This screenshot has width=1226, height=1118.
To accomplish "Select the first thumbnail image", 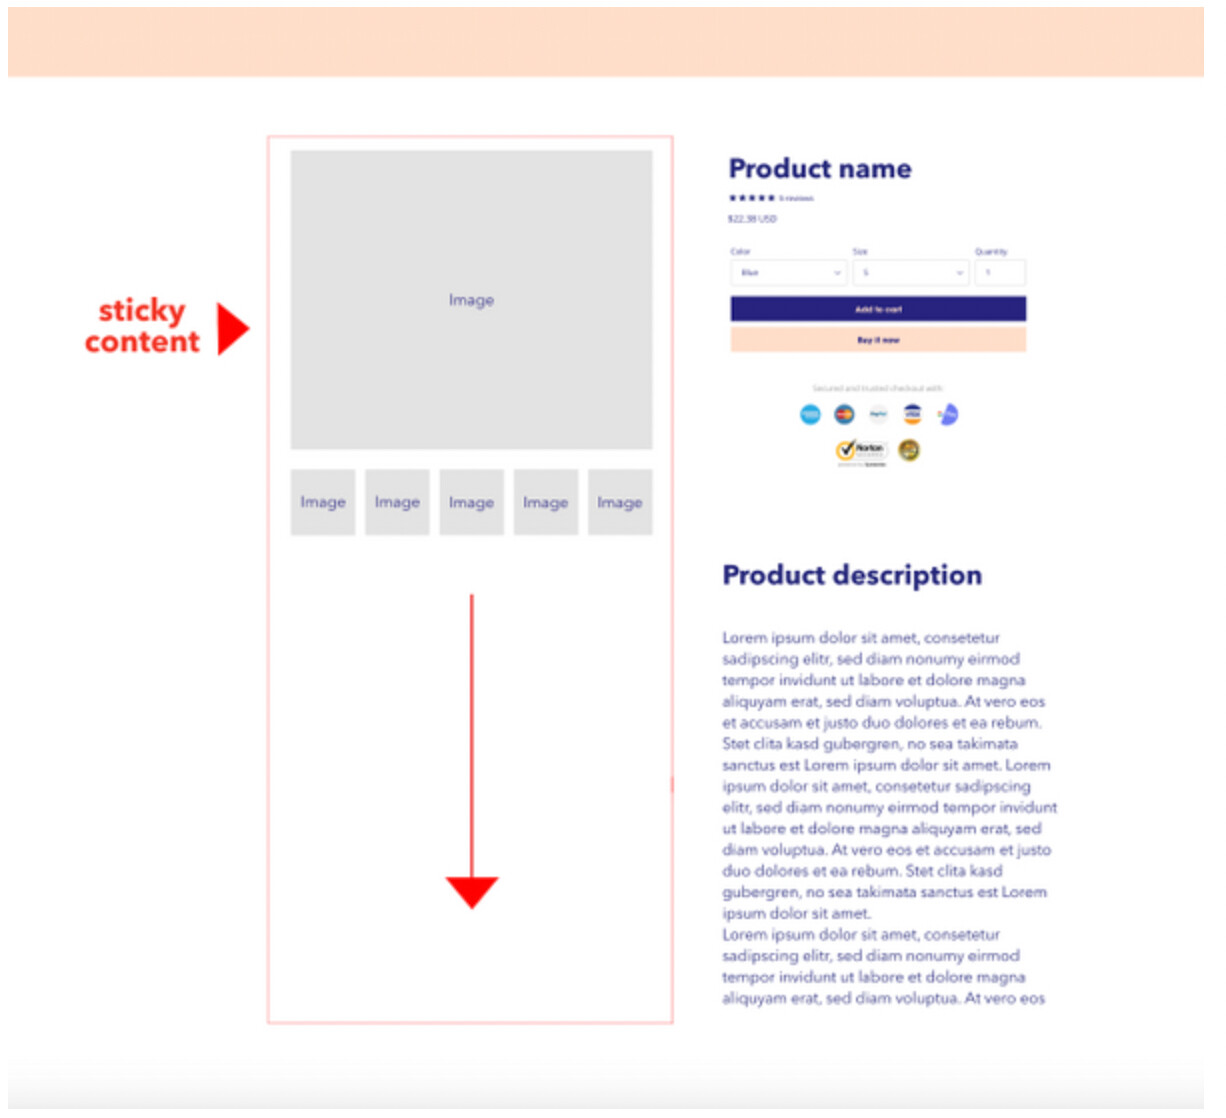I will [323, 502].
